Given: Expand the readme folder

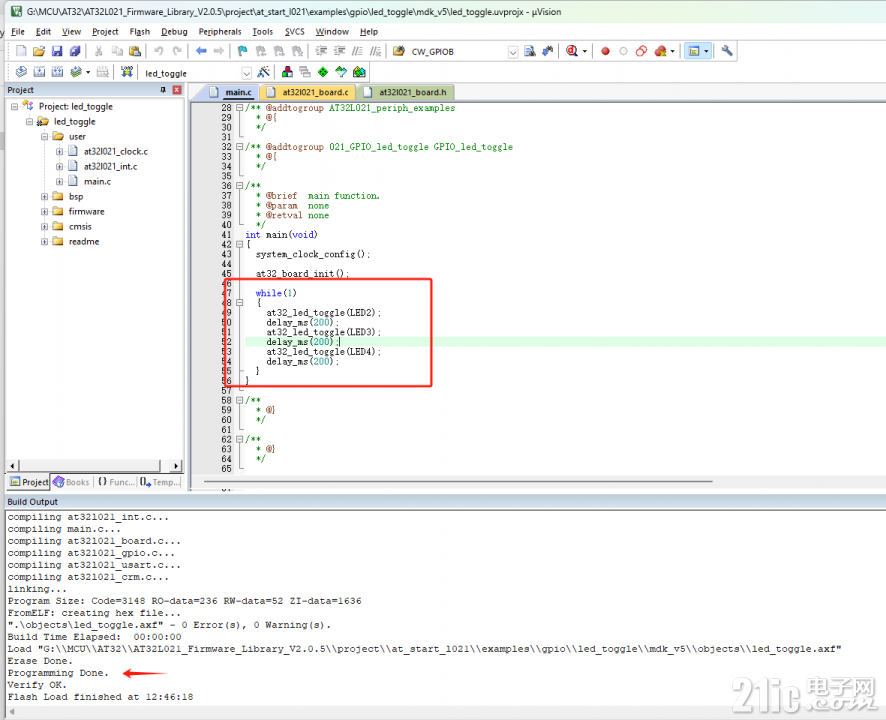Looking at the screenshot, I should pos(44,241).
